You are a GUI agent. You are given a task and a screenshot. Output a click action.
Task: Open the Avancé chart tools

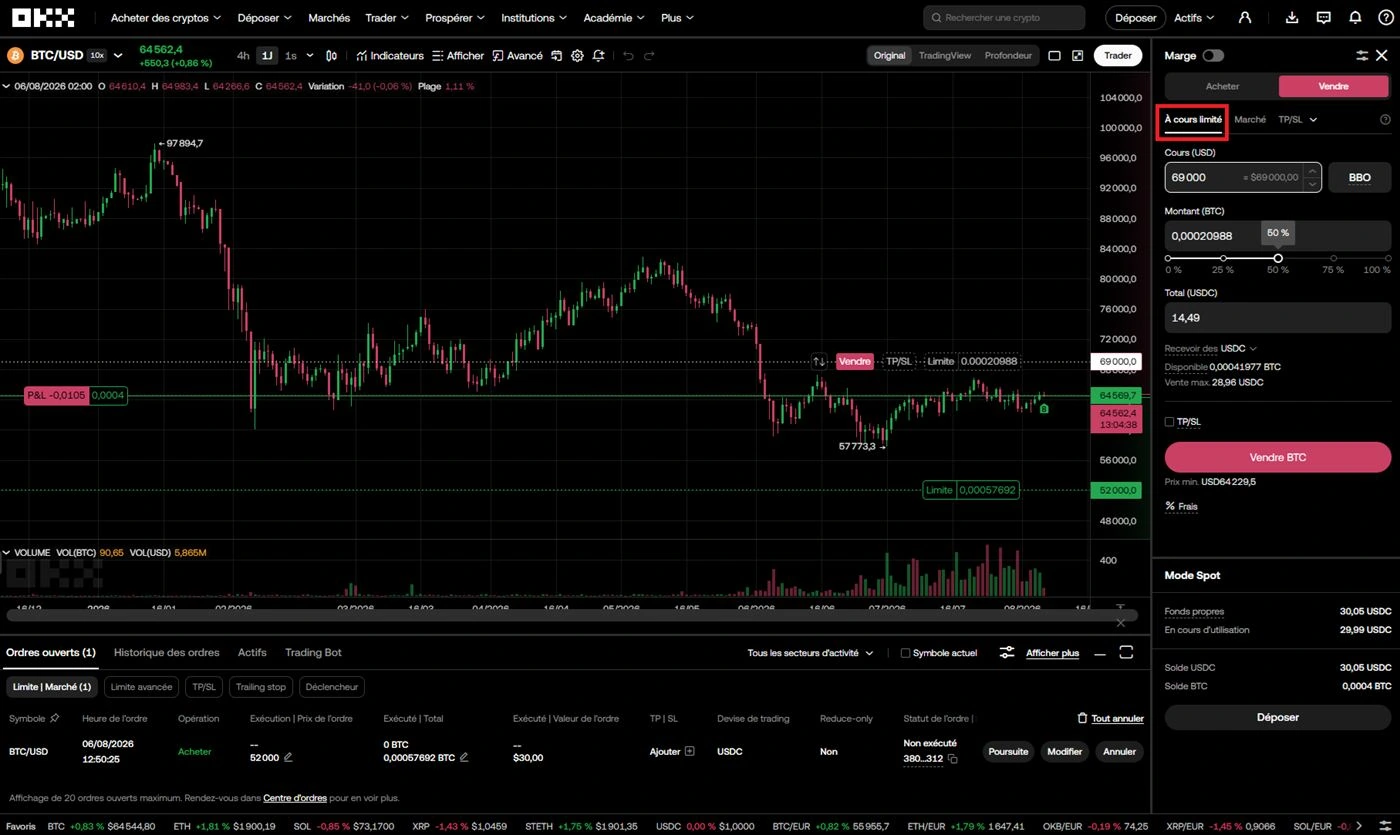point(518,56)
